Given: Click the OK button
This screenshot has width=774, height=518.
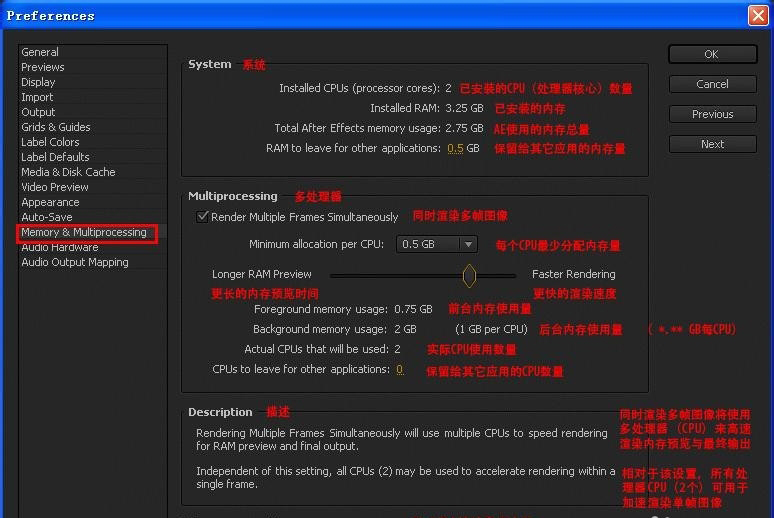Looking at the screenshot, I should [x=712, y=54].
